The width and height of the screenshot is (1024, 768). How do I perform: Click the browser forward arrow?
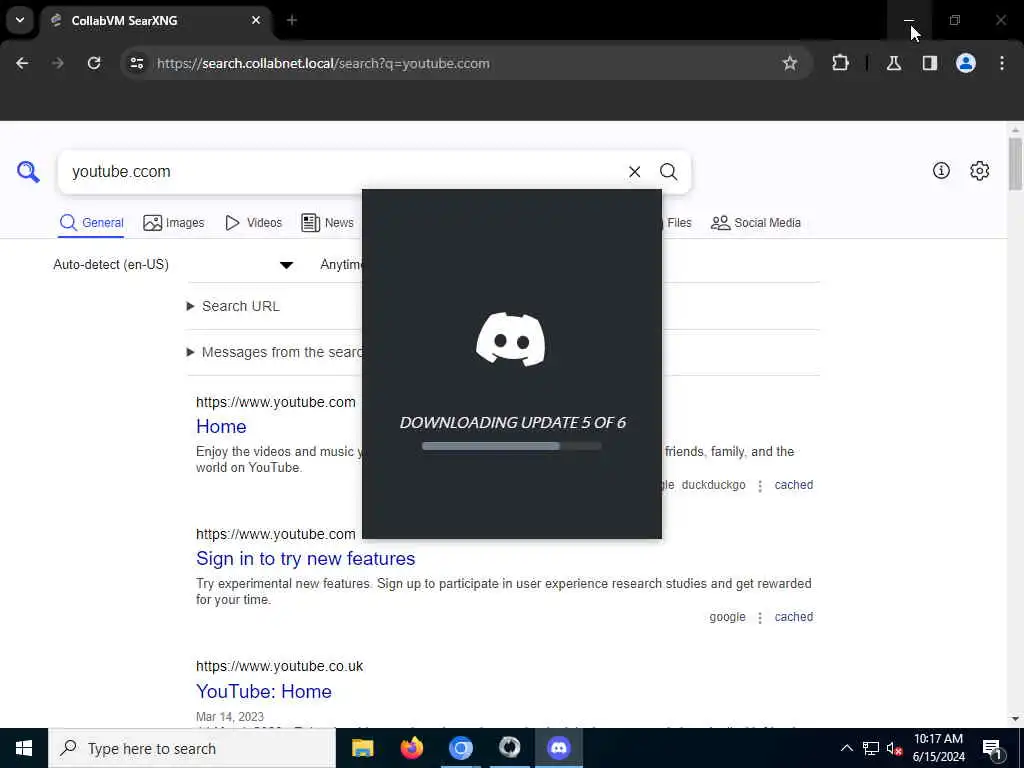click(x=58, y=63)
